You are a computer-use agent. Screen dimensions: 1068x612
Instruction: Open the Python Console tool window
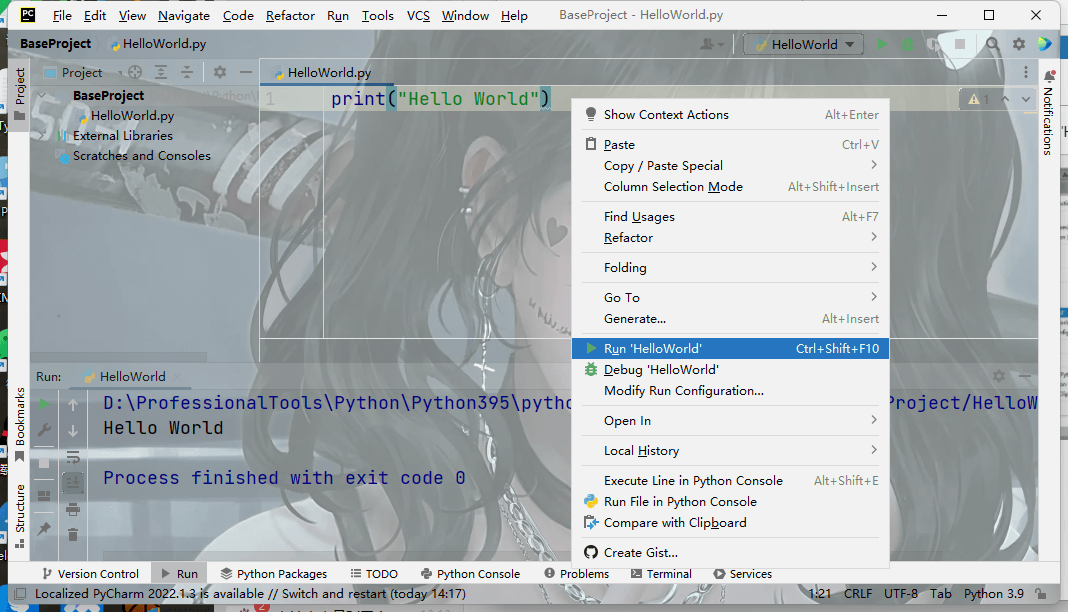point(471,574)
